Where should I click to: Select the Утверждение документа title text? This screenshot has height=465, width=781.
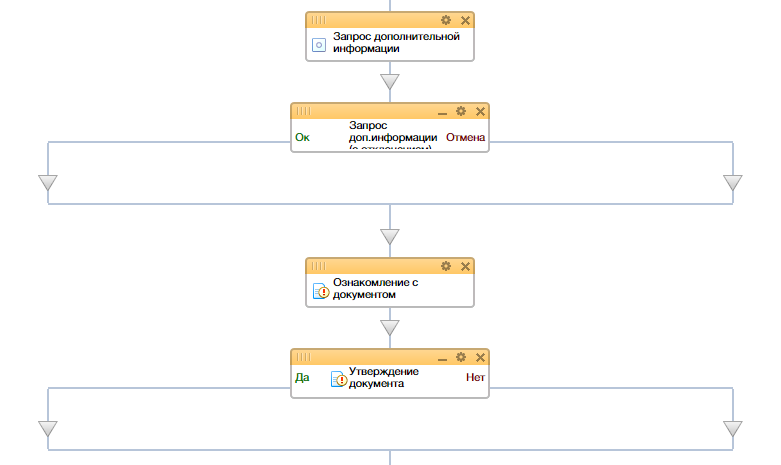384,377
